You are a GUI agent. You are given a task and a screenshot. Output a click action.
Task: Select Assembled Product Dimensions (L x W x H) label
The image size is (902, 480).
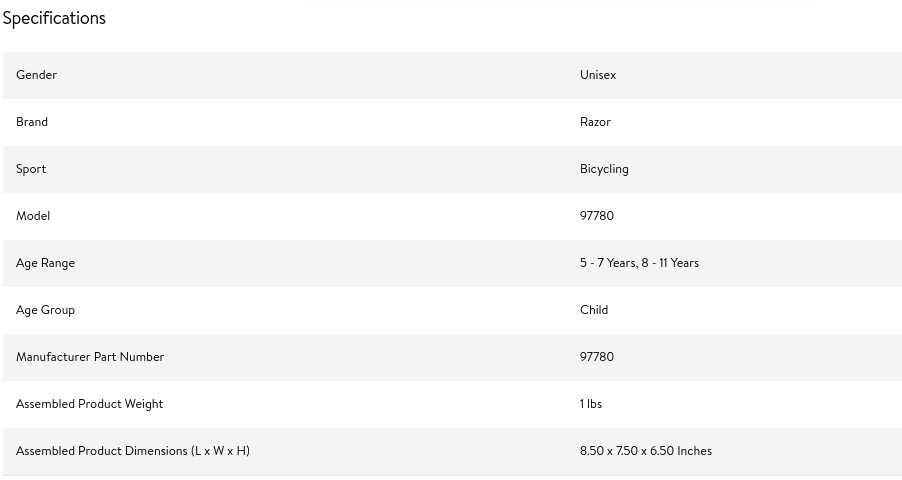click(132, 451)
